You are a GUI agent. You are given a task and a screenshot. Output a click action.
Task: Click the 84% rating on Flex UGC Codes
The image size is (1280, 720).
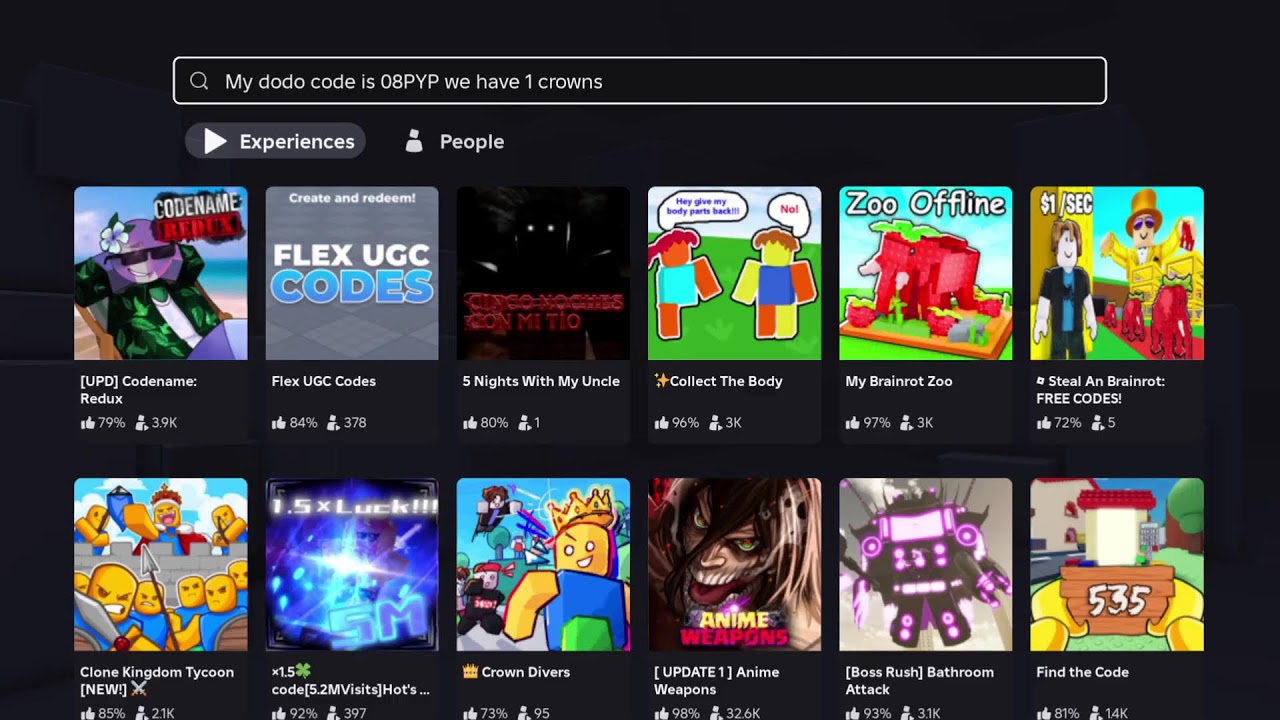[x=303, y=423]
